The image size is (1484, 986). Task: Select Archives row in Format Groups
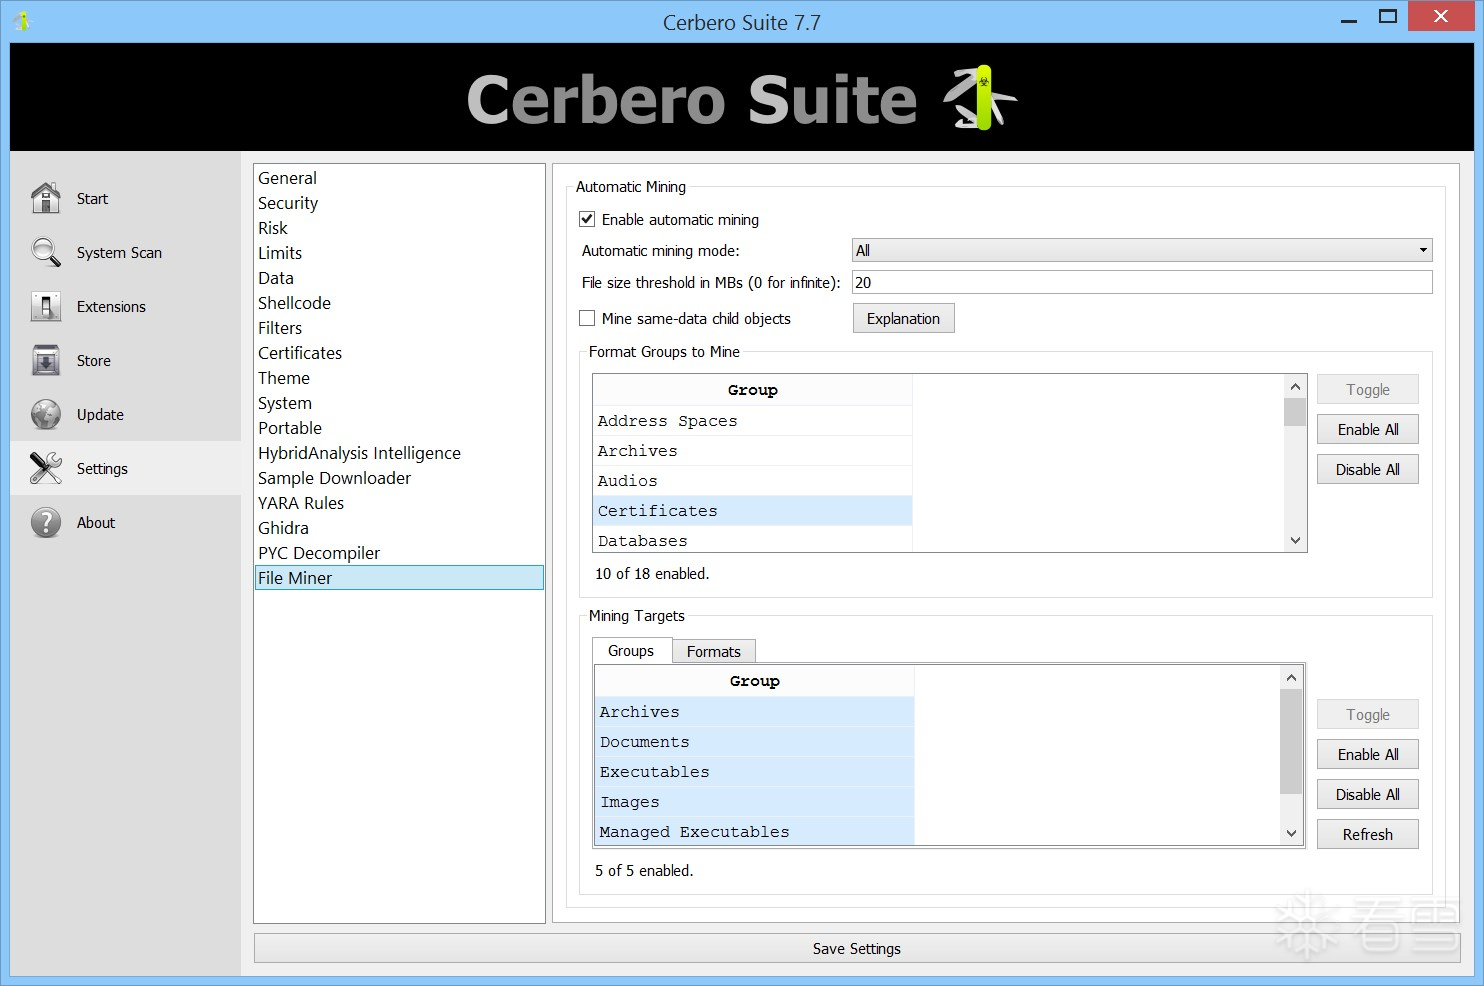[x=753, y=451]
